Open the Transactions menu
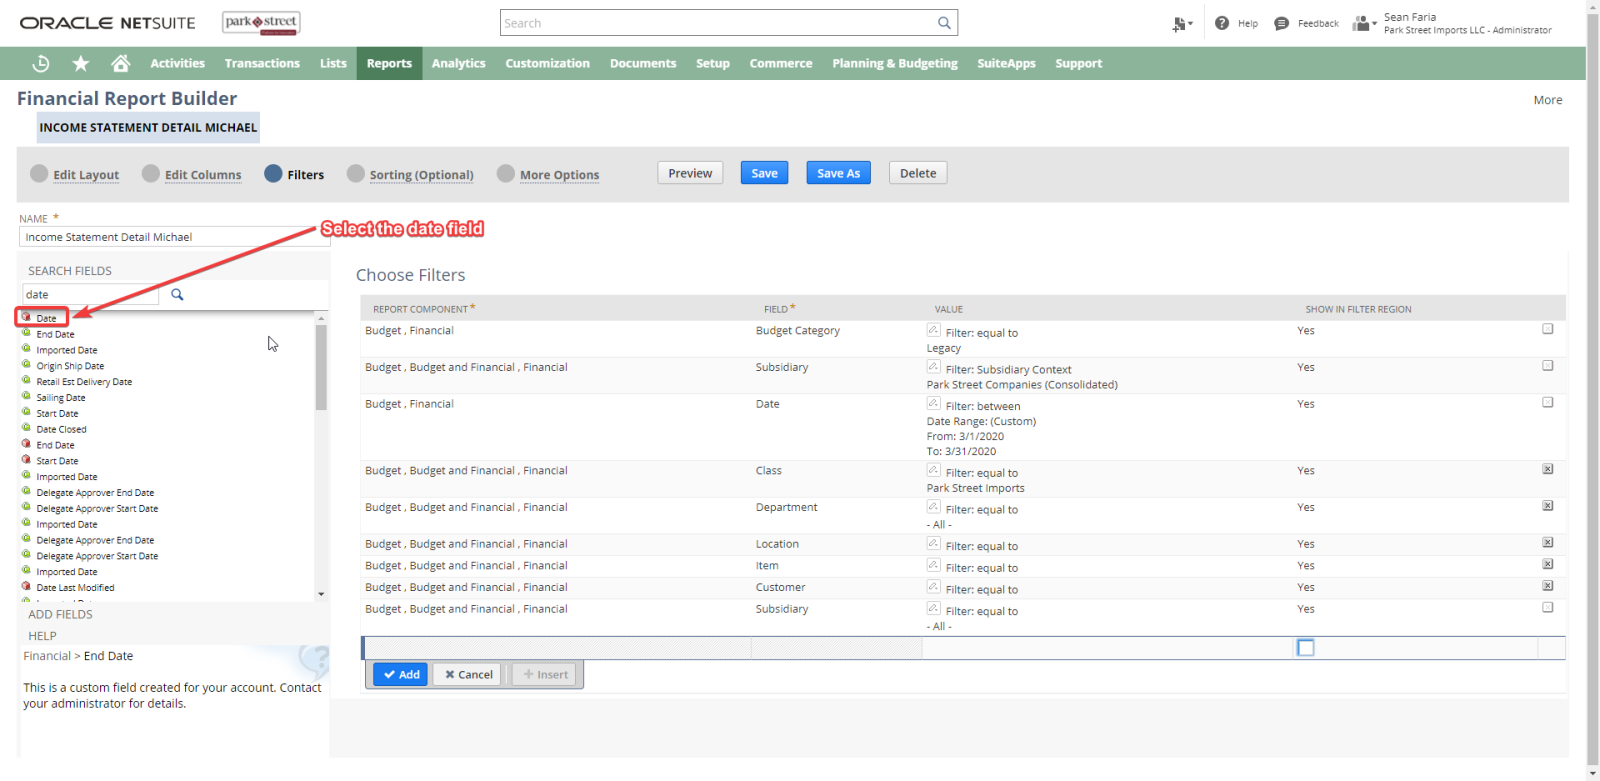Viewport: 1600px width, 781px height. tap(262, 63)
